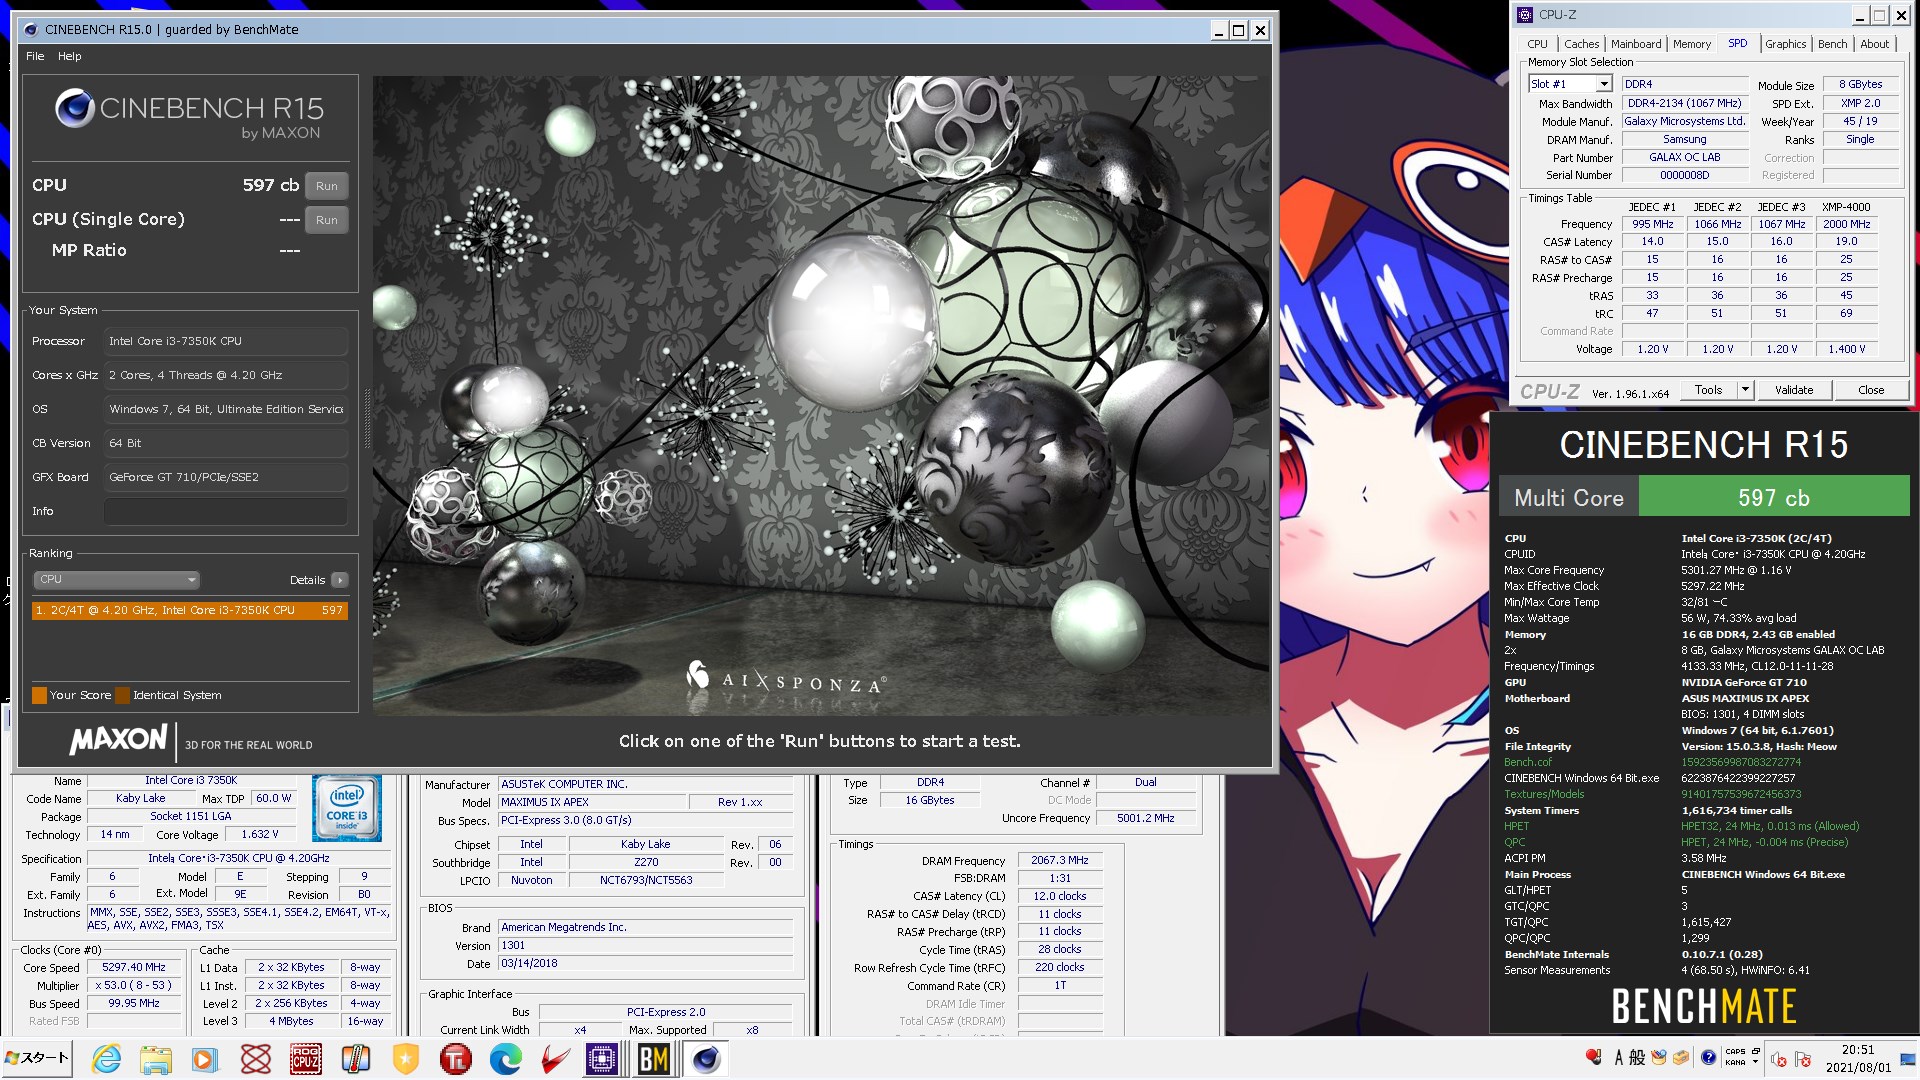
Task: Click 'Bench.cof' entry in BenchMate panel
Action: pos(1528,762)
